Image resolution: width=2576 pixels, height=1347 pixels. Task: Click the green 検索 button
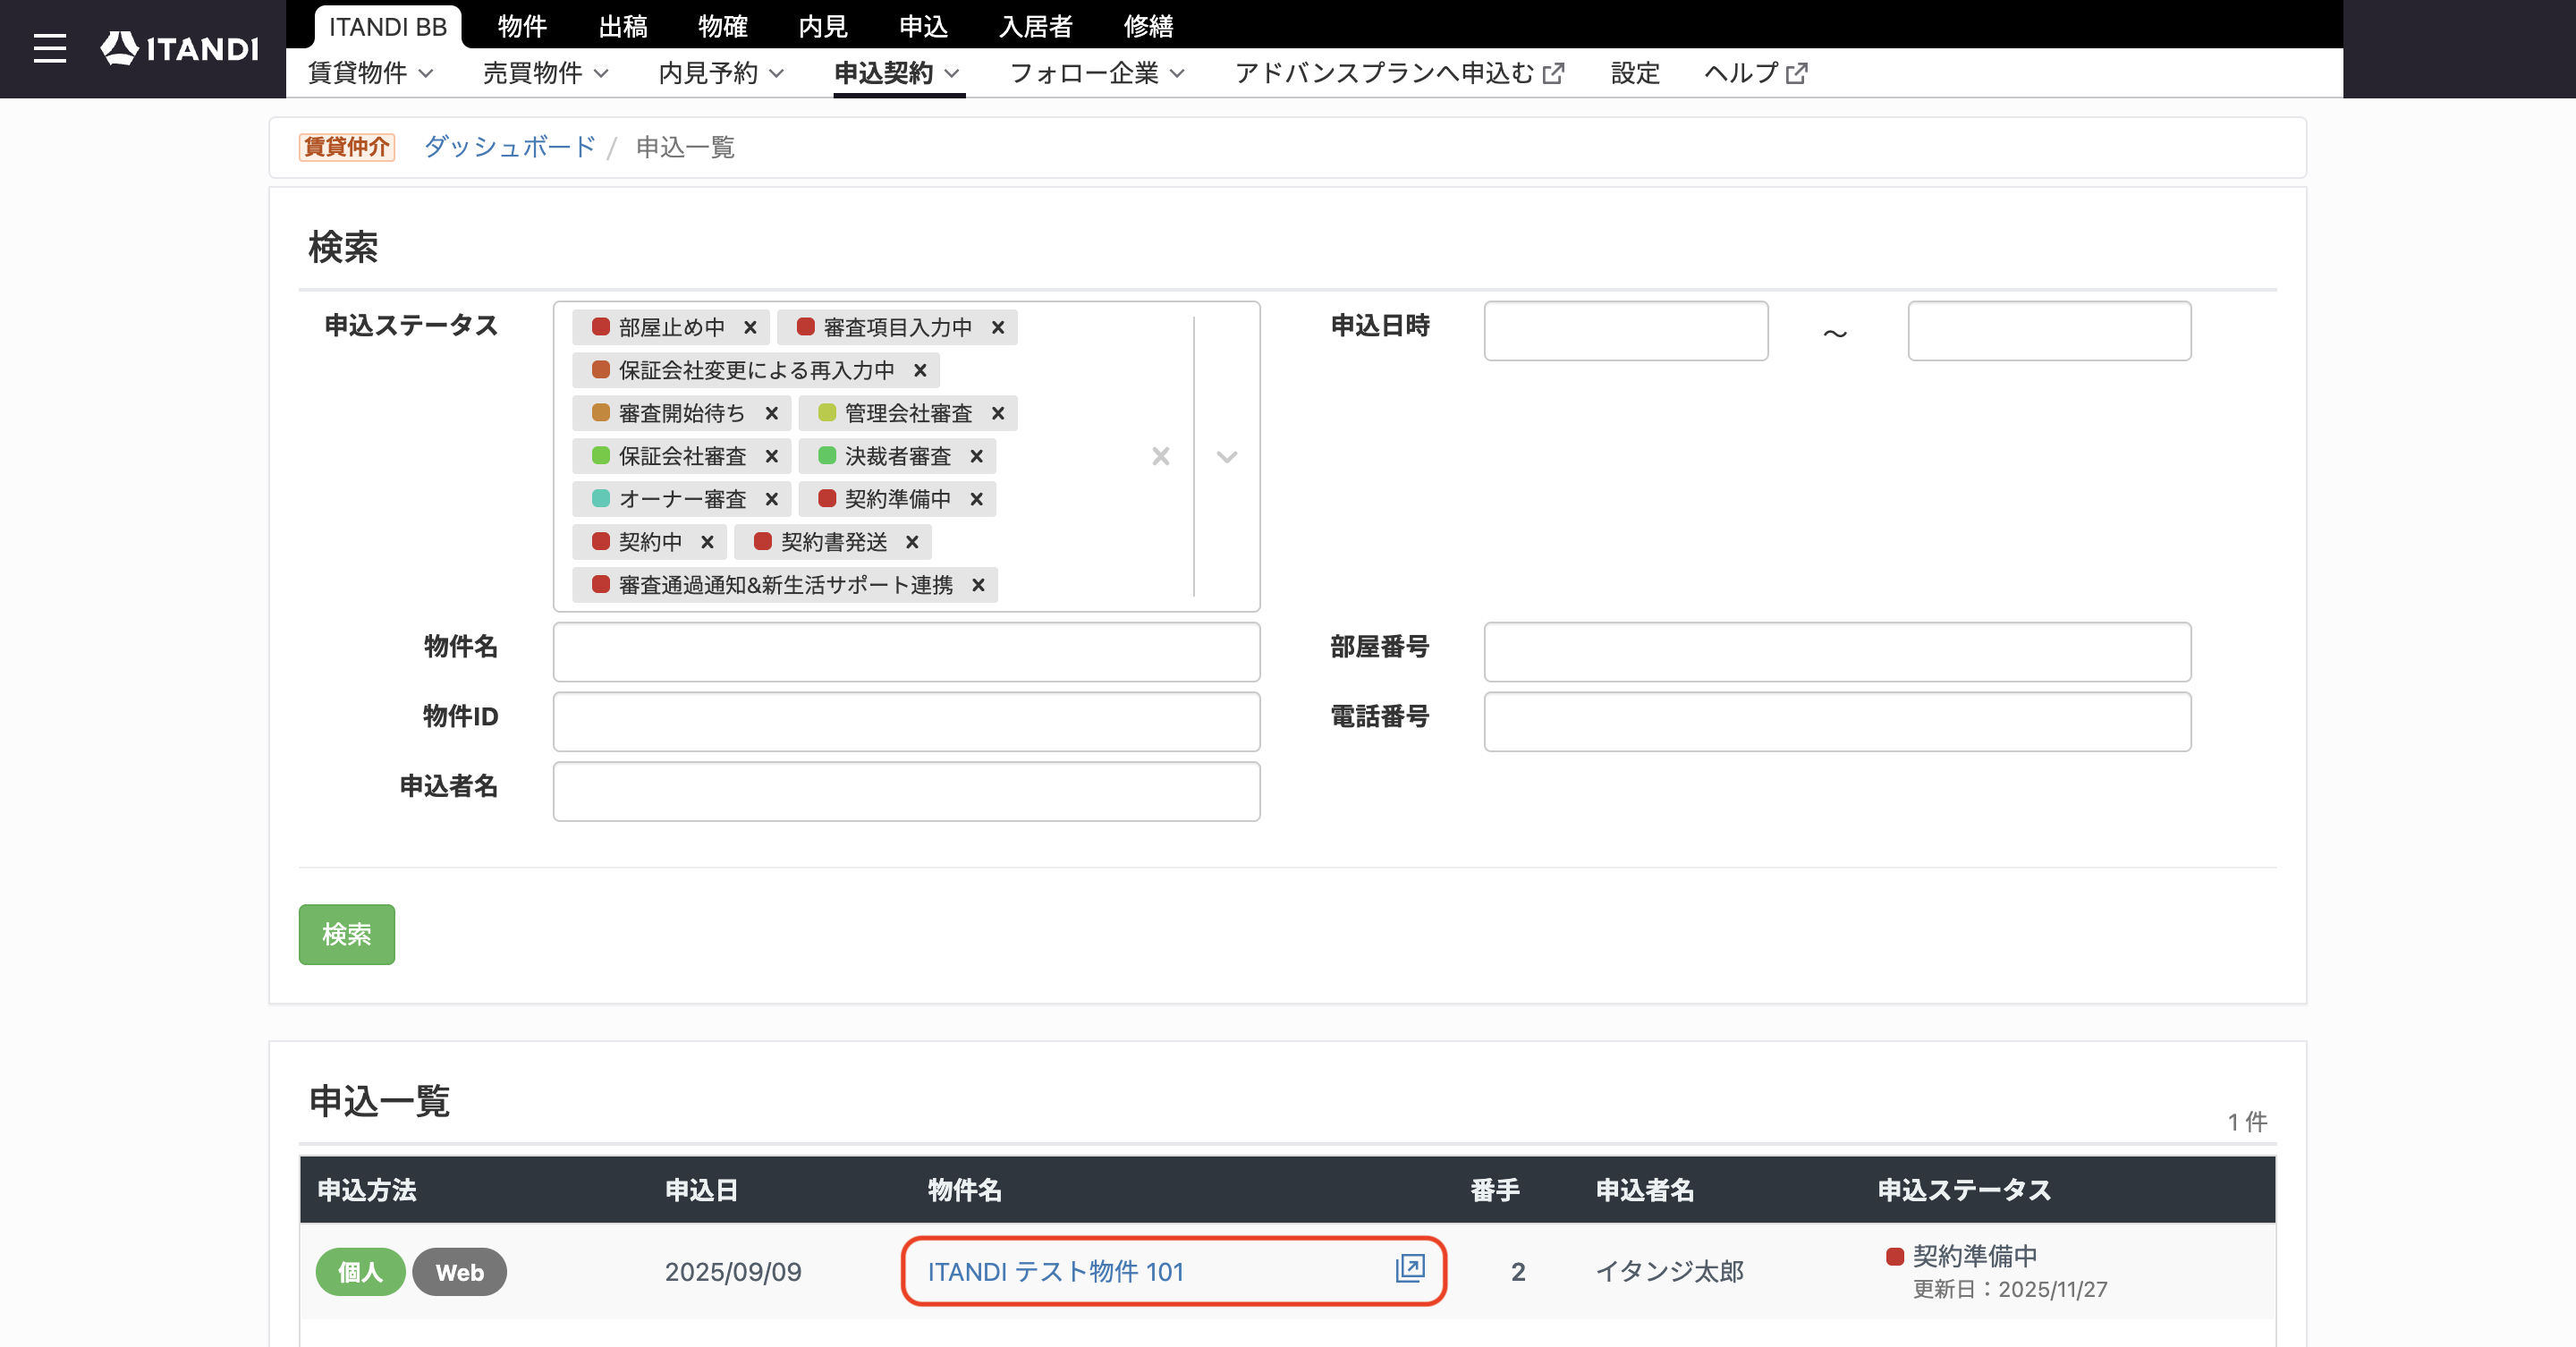[346, 934]
